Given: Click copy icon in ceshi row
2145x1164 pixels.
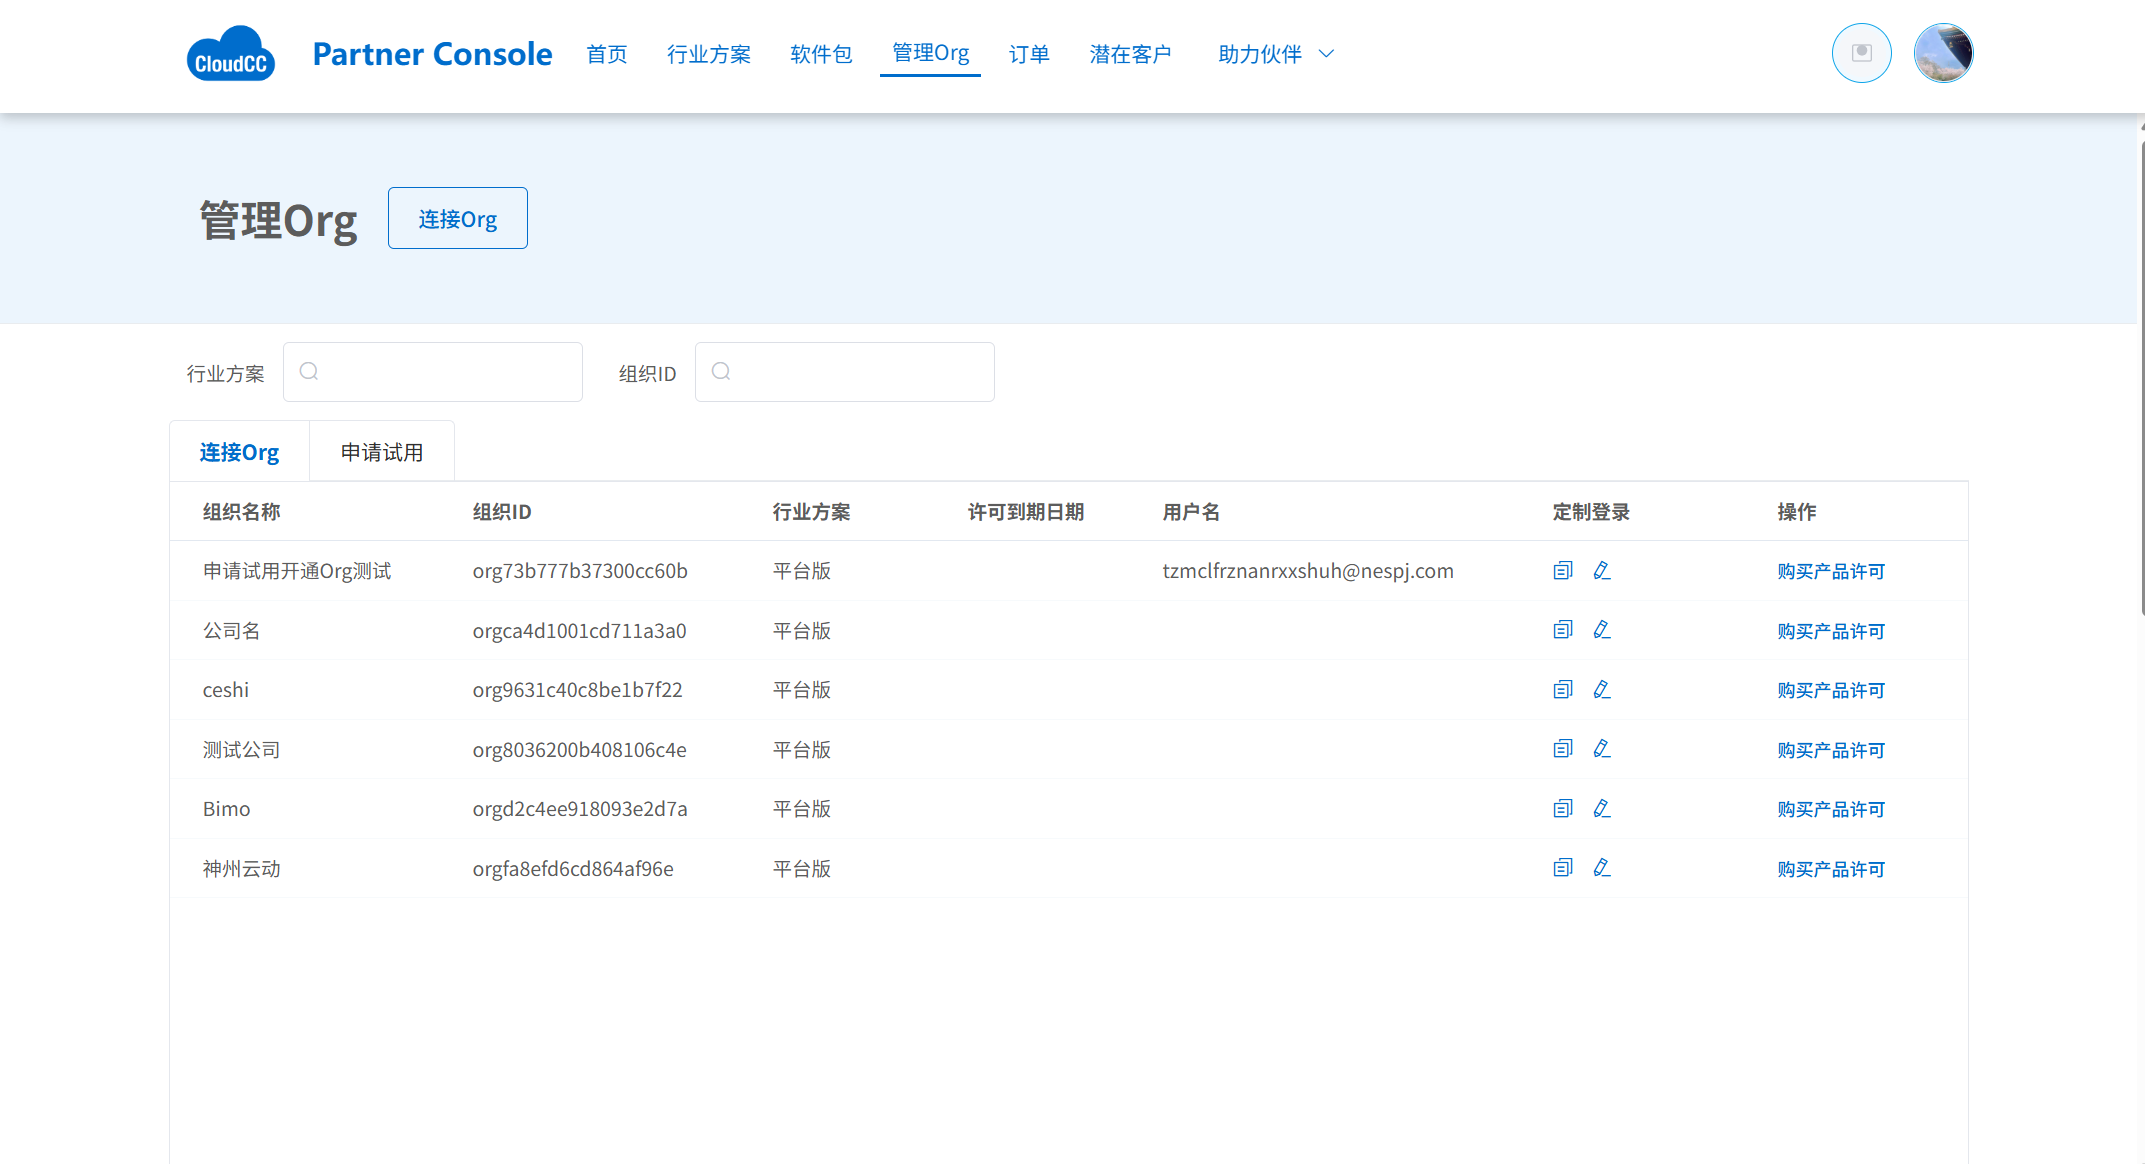Looking at the screenshot, I should click(1562, 689).
